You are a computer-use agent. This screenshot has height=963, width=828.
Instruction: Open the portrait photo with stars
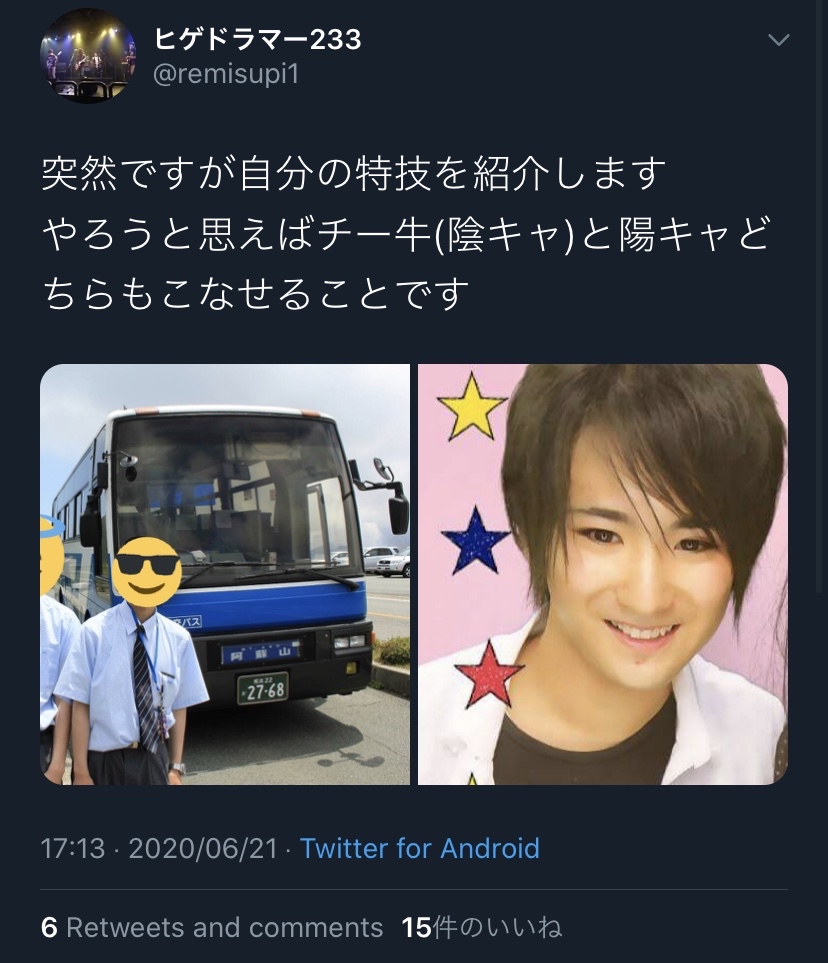pos(603,574)
